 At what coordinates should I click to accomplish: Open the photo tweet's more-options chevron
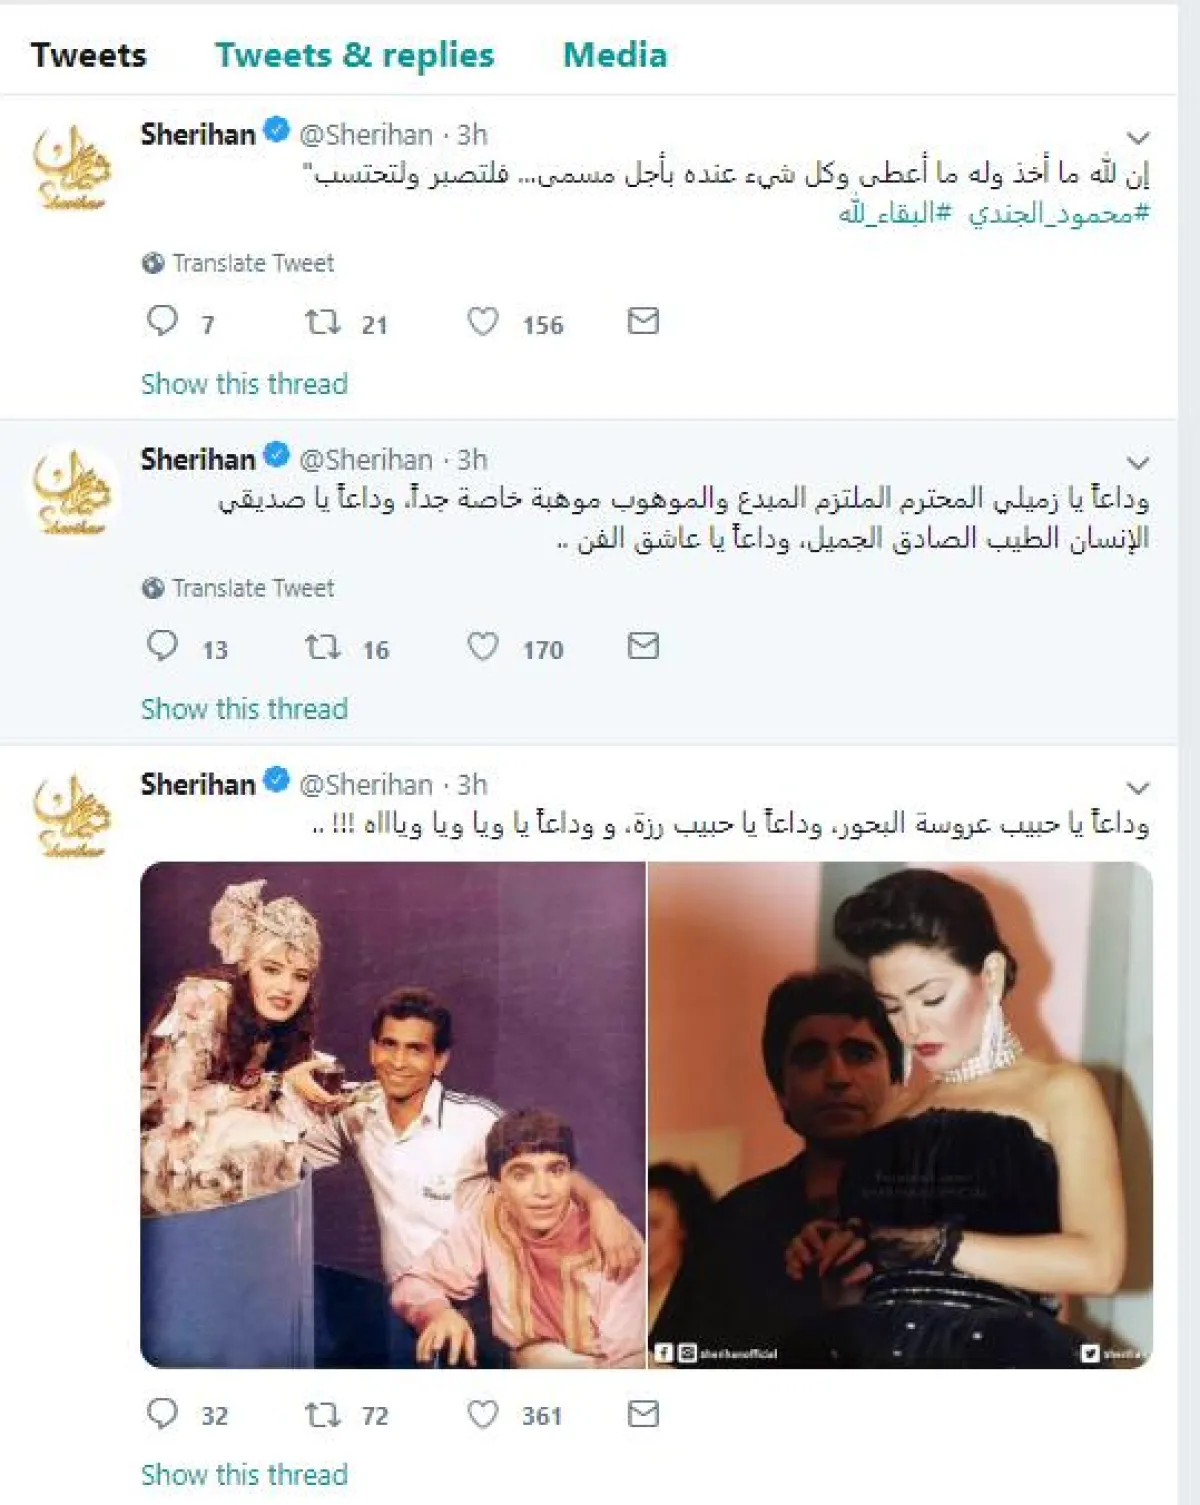coord(1138,787)
